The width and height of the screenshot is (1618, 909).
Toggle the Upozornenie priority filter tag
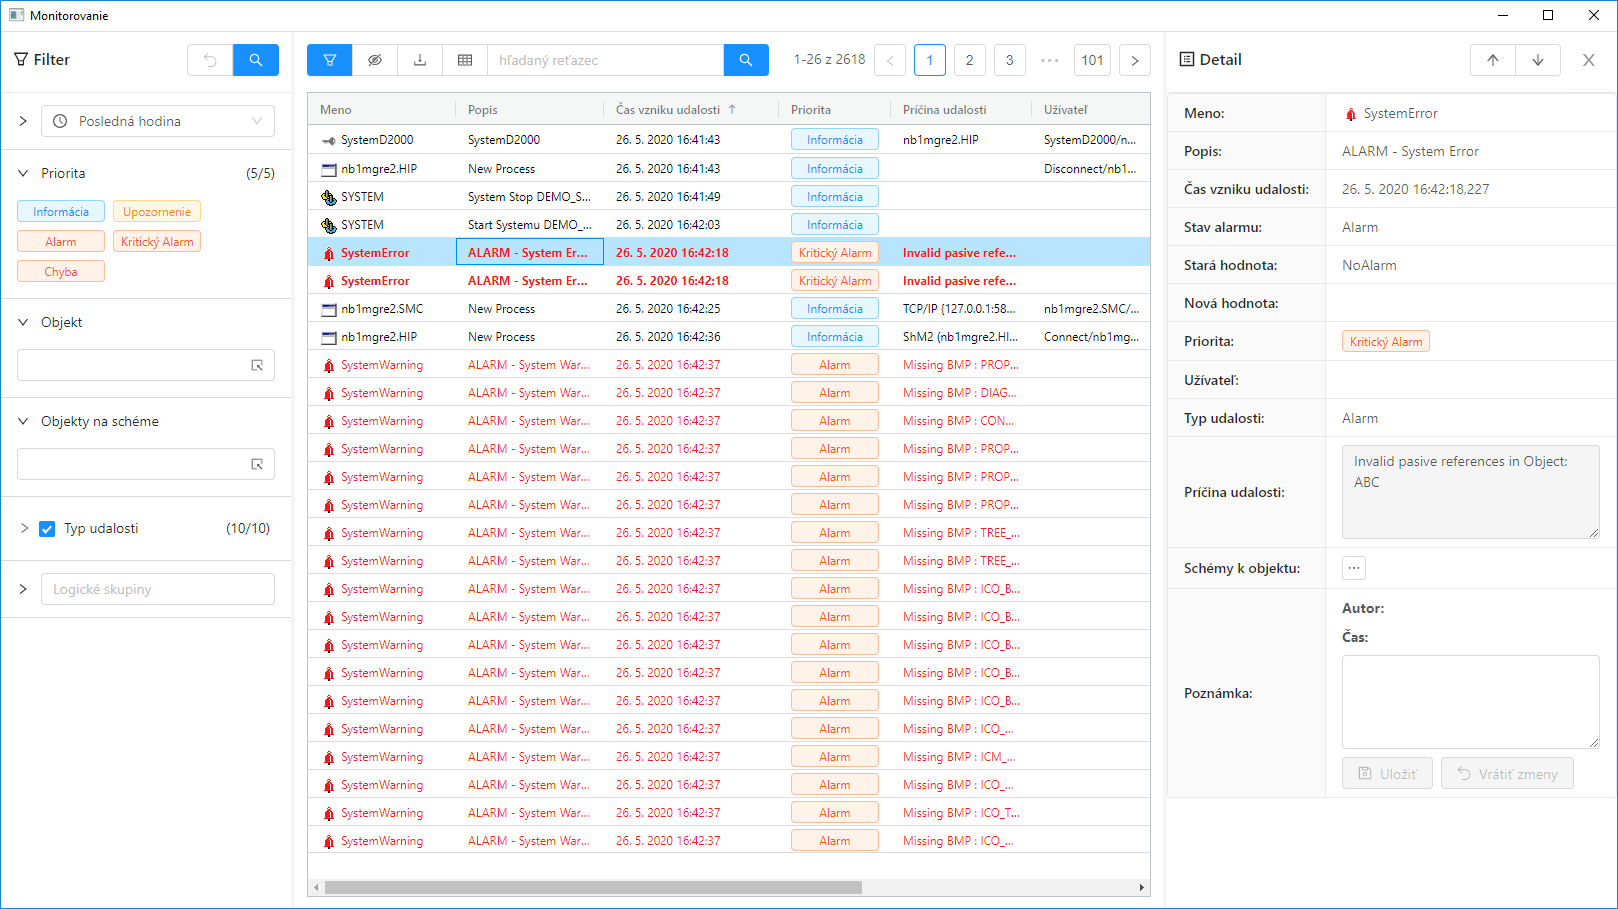157,212
